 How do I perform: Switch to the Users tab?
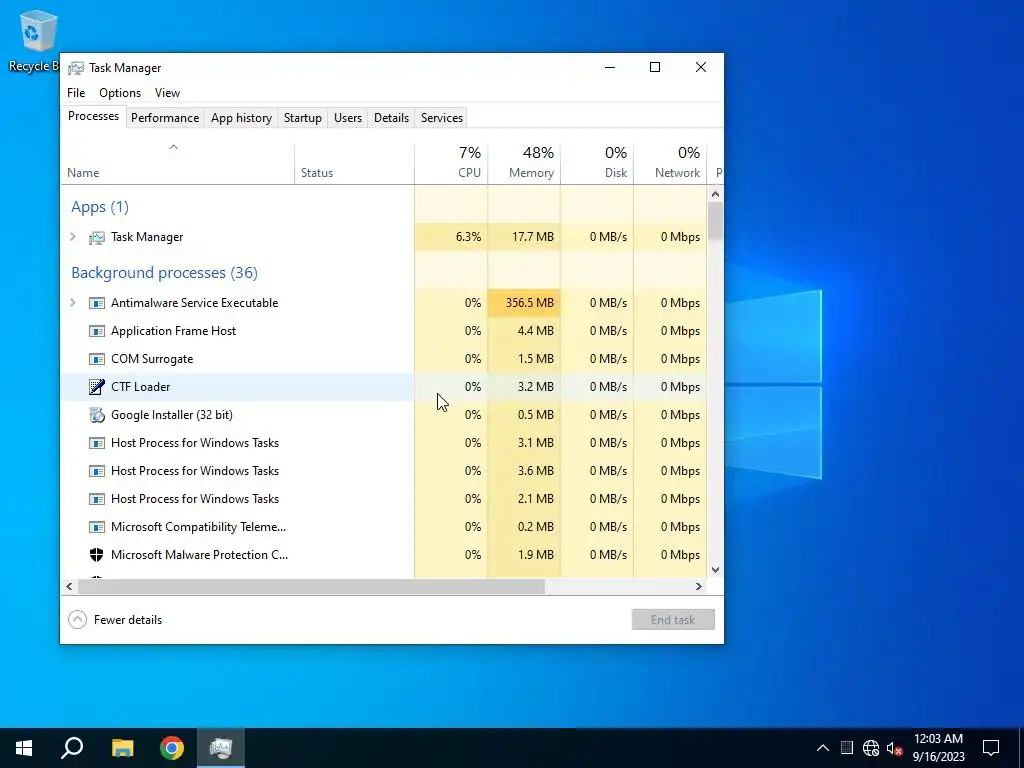coord(347,118)
